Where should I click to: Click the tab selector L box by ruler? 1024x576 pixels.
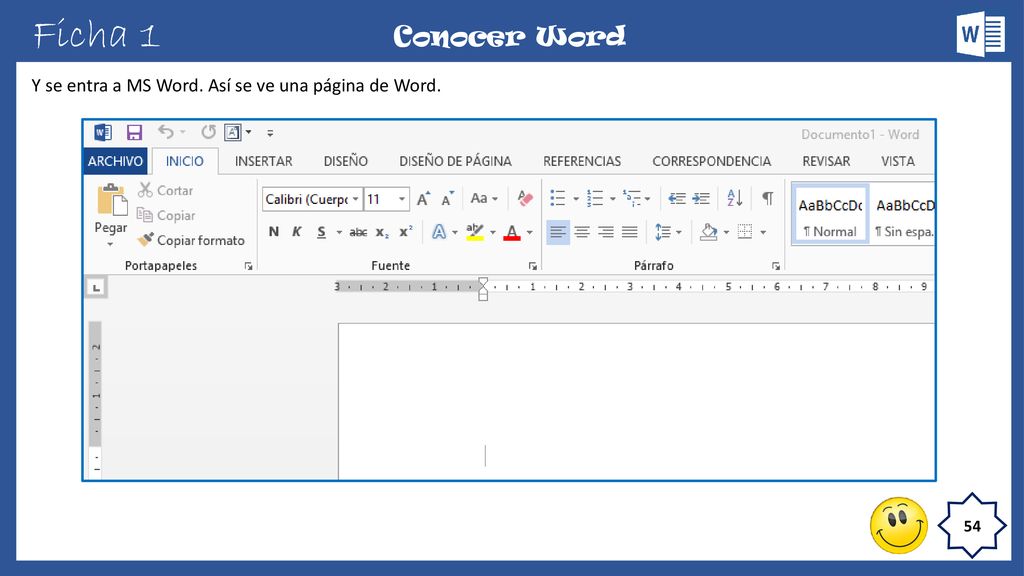[x=97, y=287]
